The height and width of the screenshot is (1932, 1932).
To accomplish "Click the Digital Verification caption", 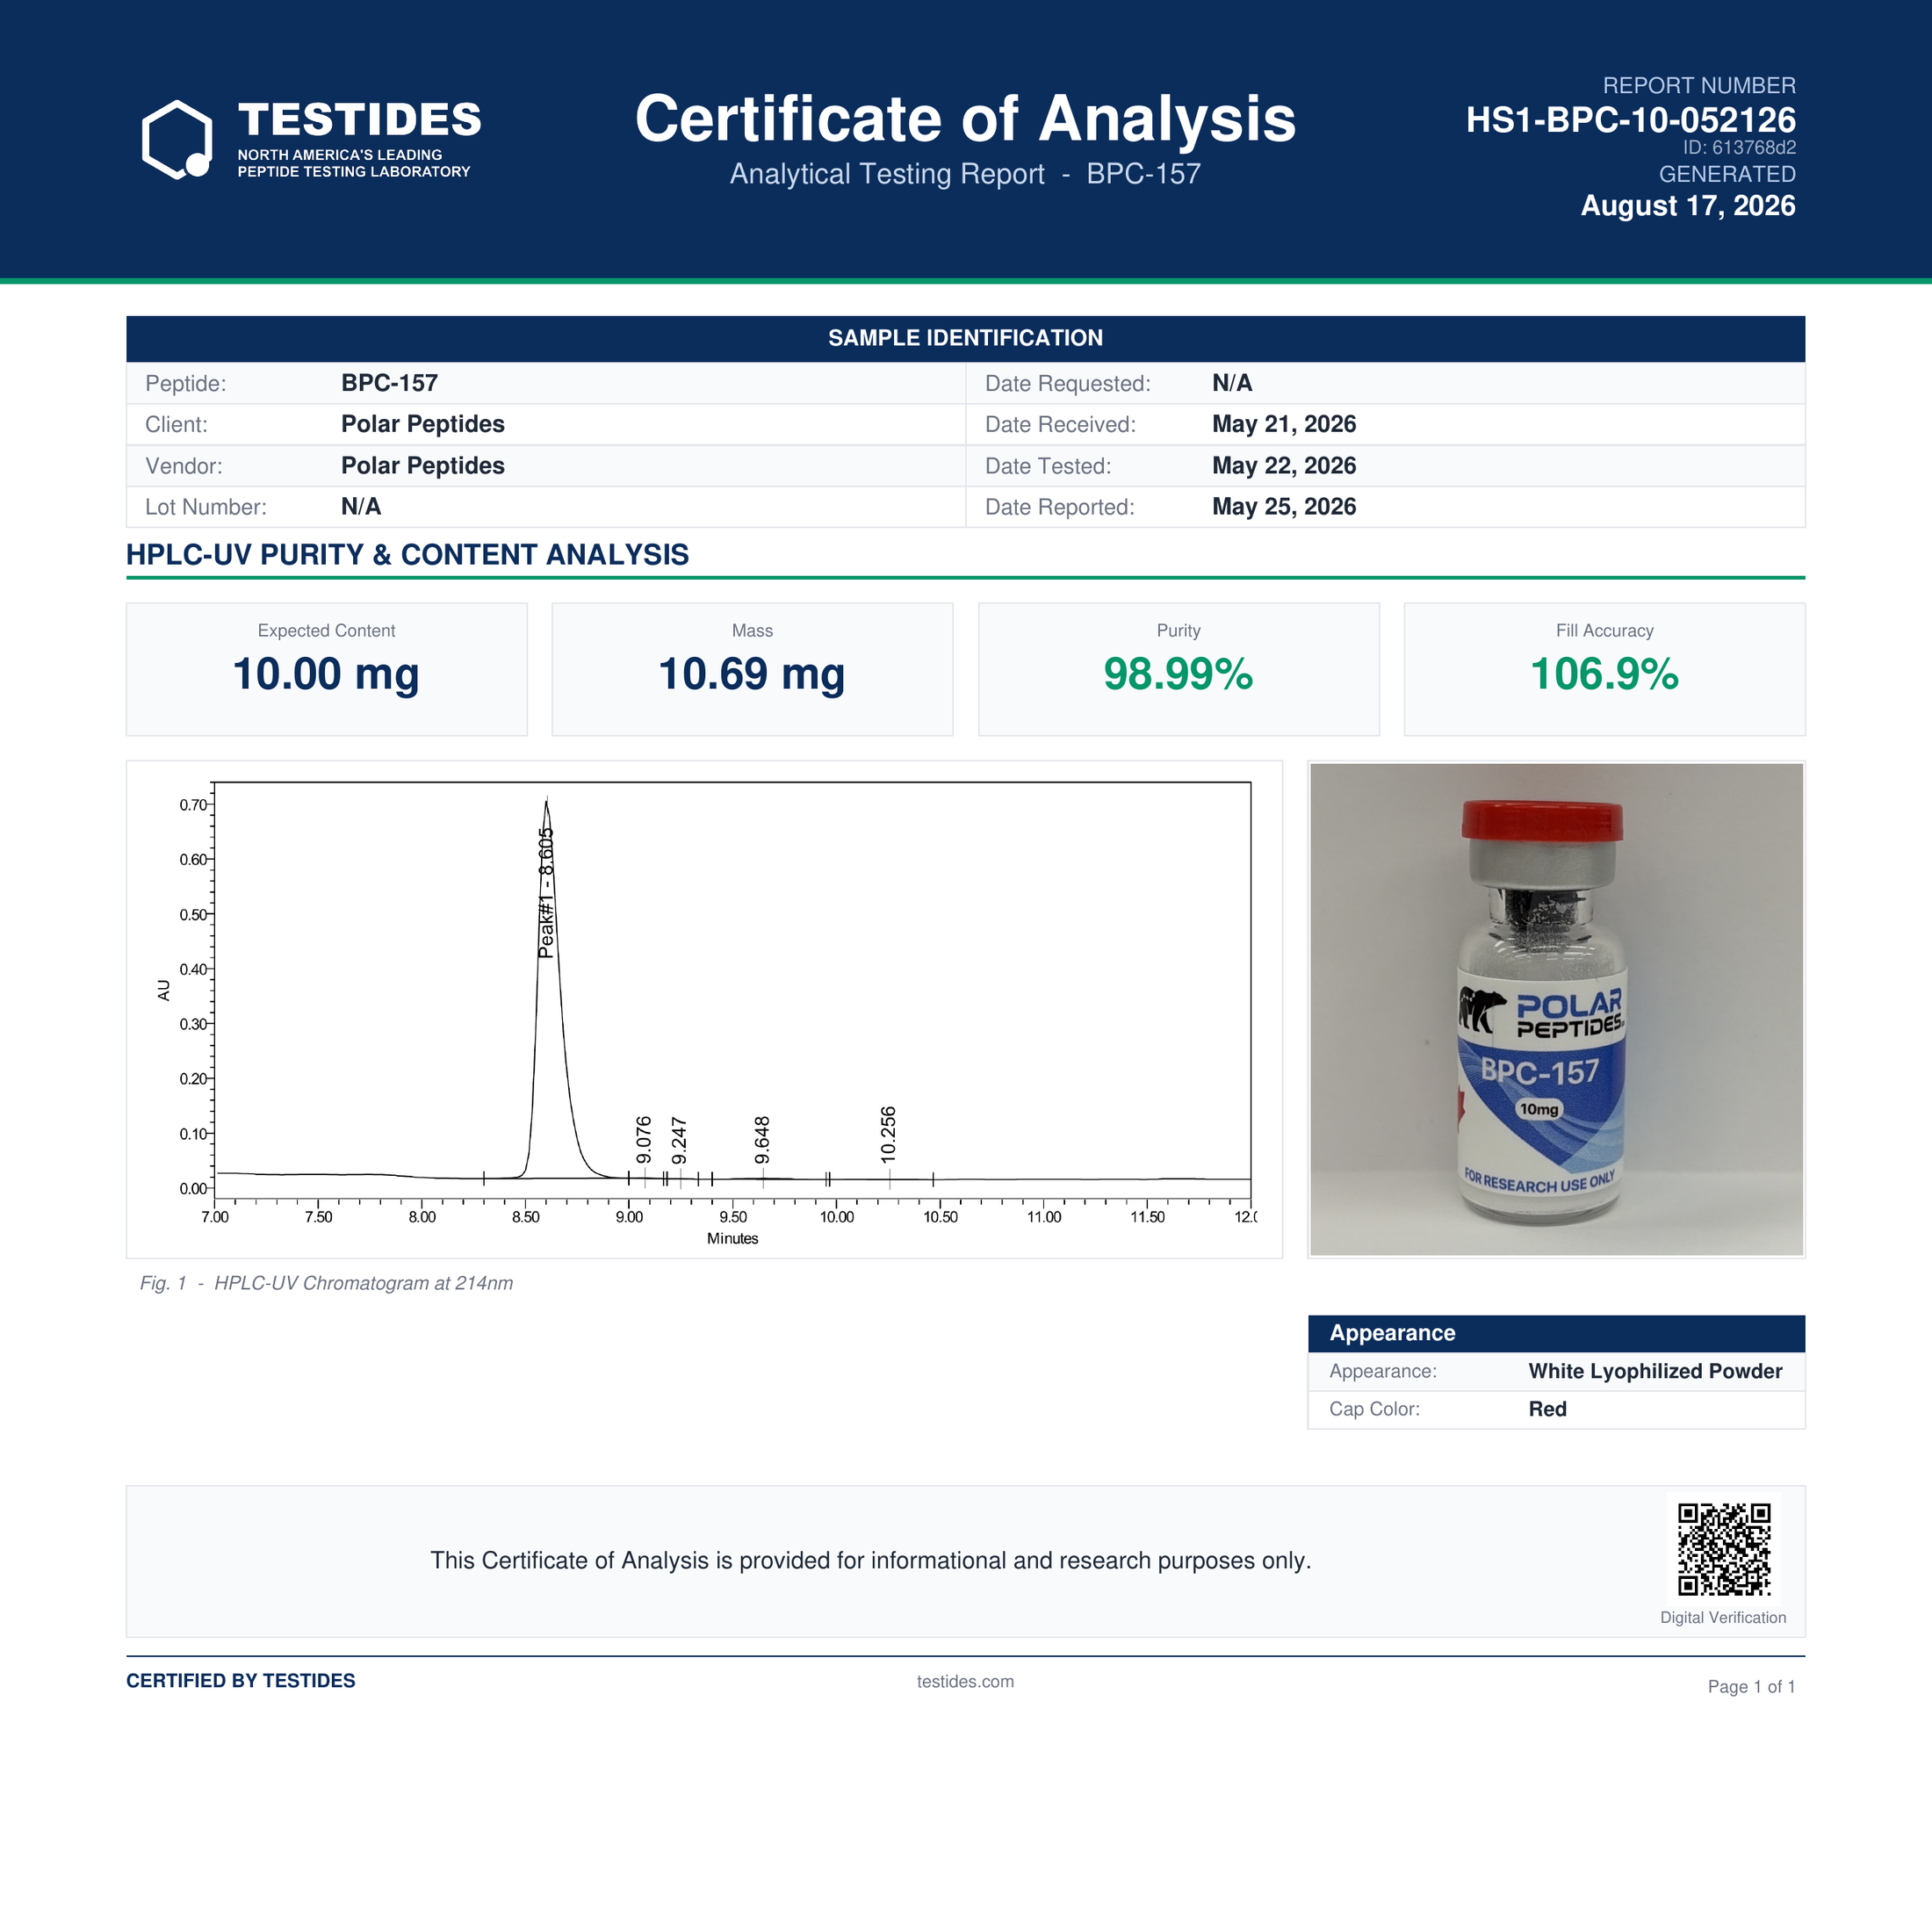I will pos(1723,1618).
